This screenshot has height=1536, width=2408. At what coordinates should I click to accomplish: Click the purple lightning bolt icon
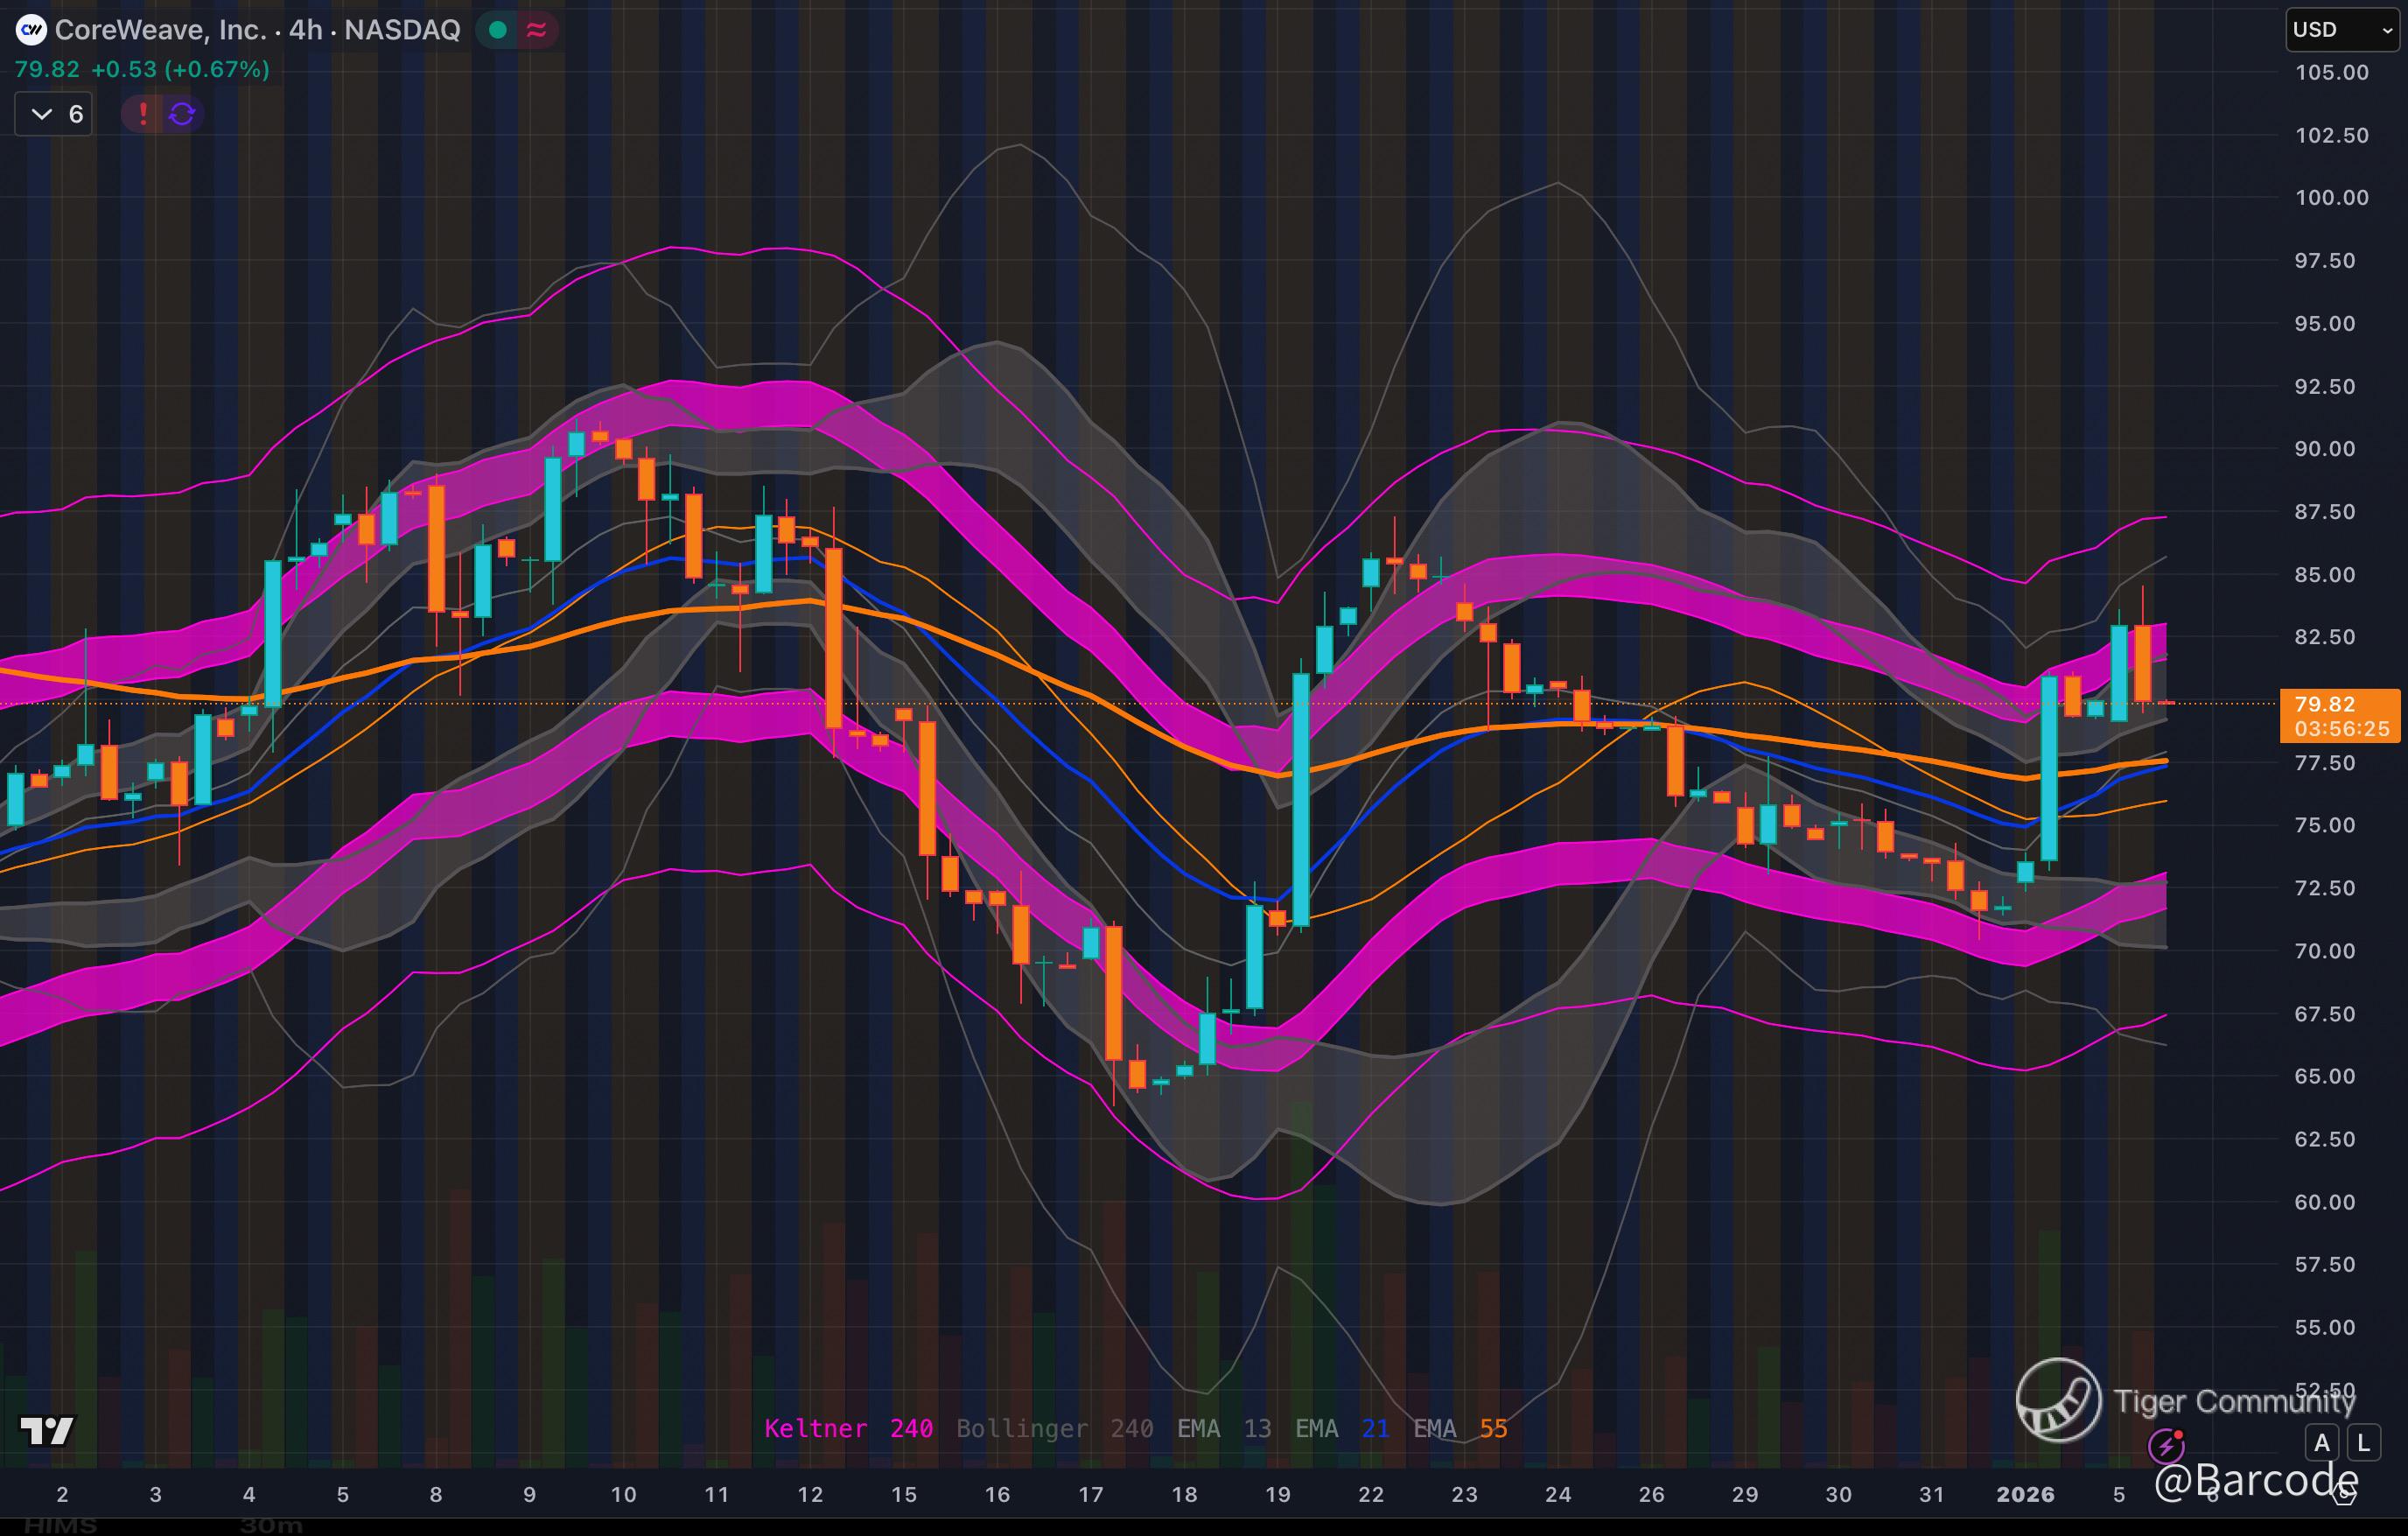tap(2166, 1445)
